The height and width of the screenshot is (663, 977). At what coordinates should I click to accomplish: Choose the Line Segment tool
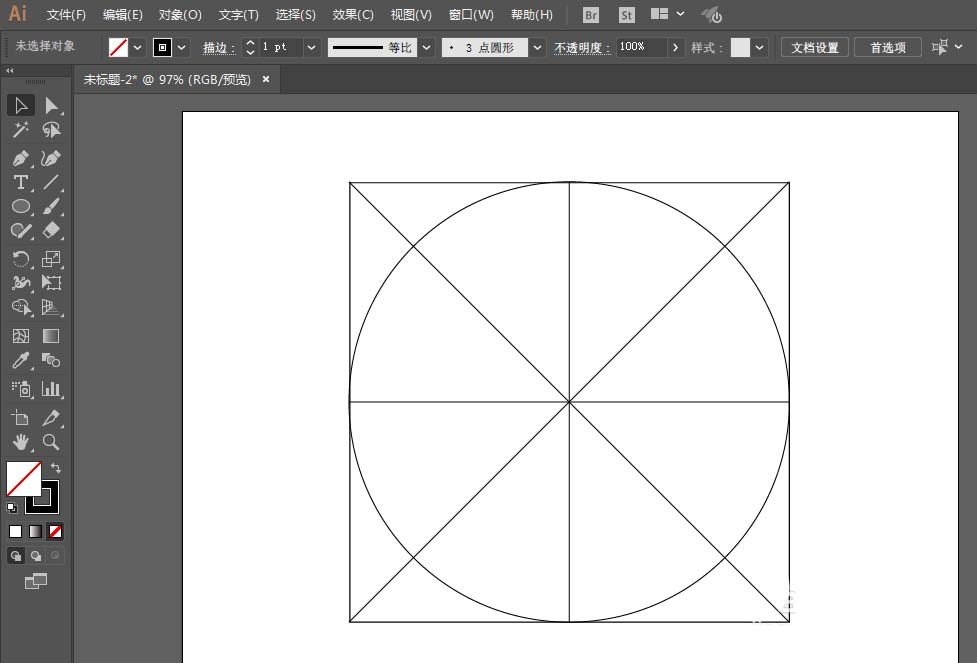(51, 182)
